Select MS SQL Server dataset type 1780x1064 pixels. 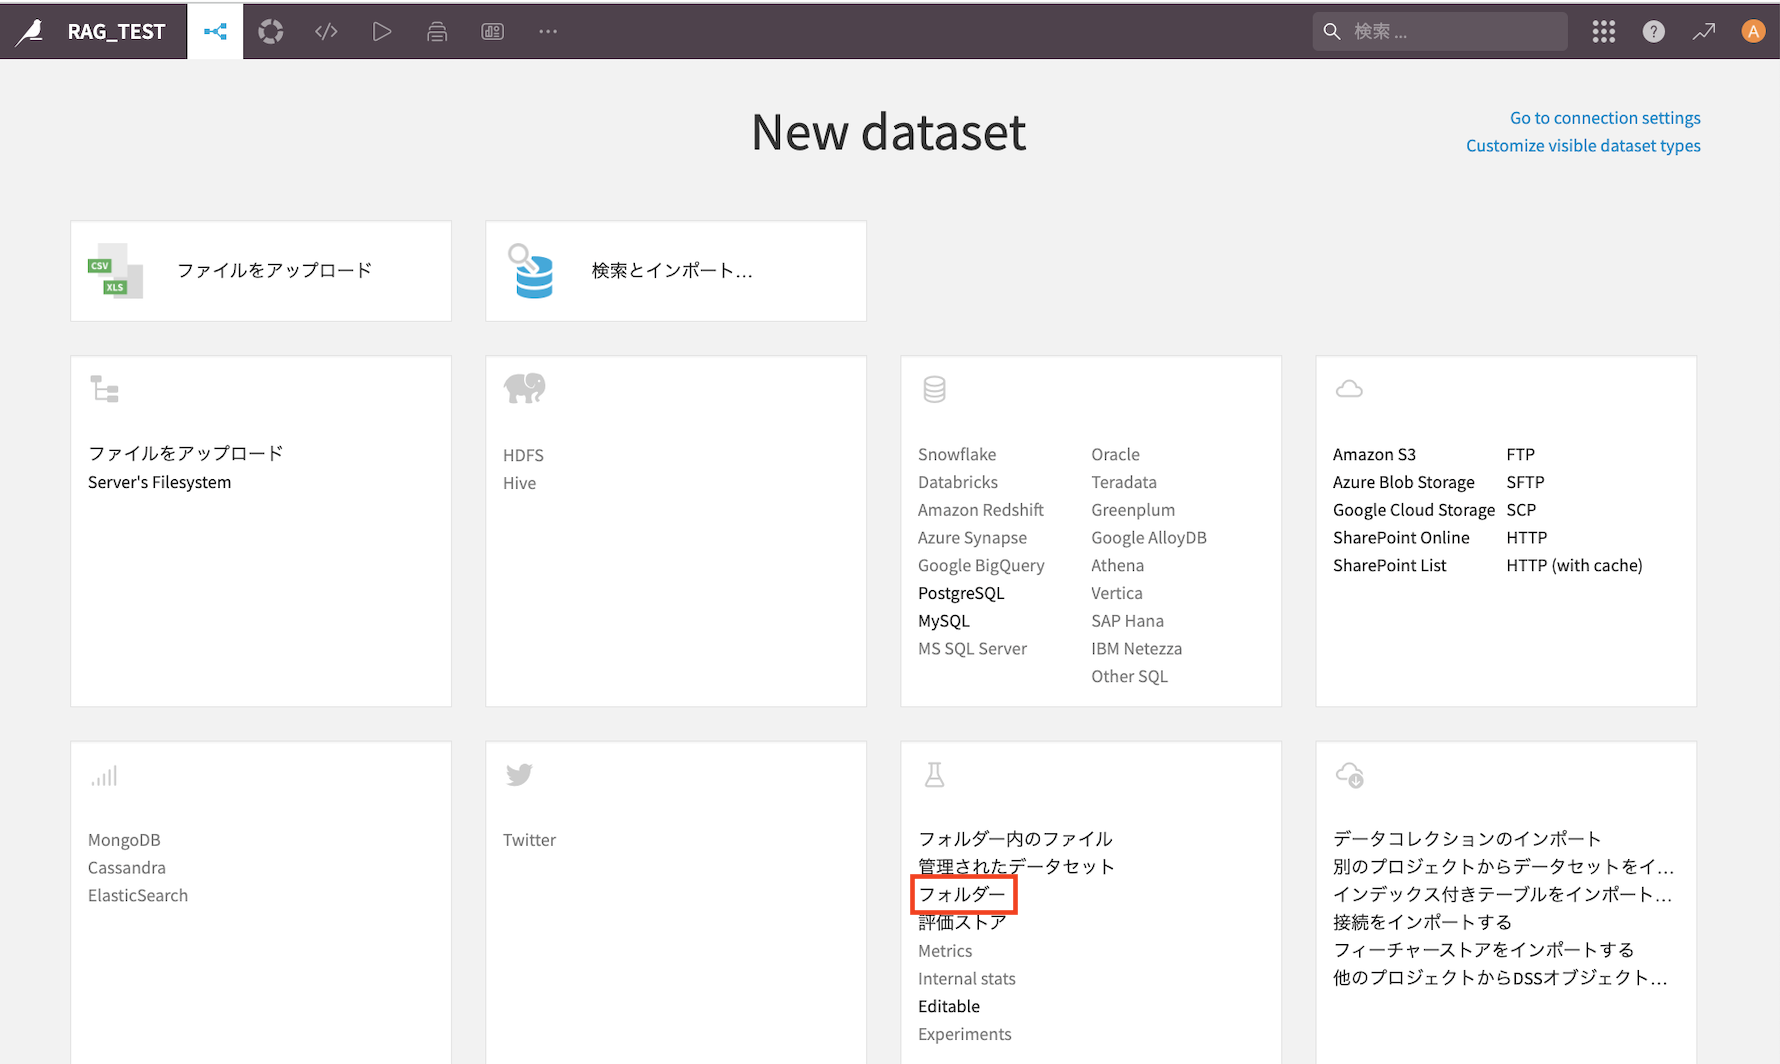(972, 649)
